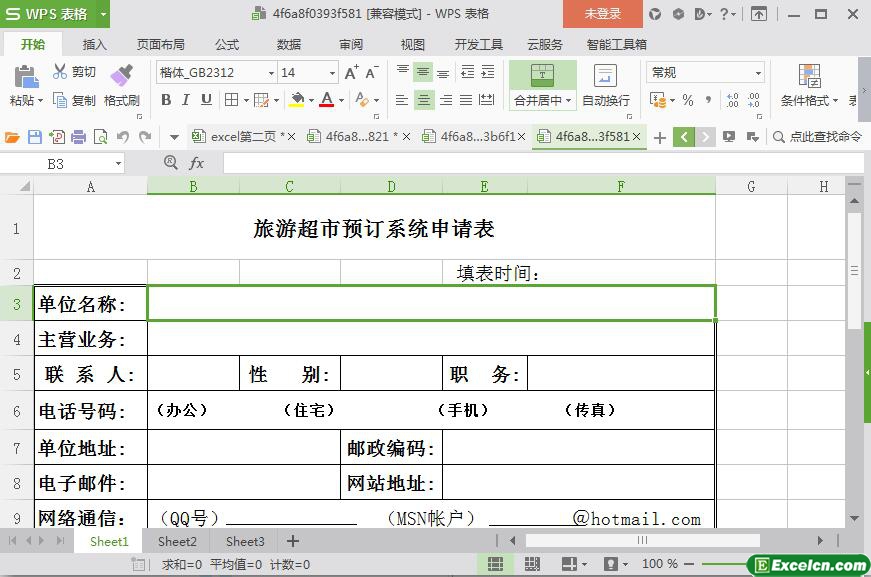Screen dimensions: 871x577
Task: Toggle Italic formatting
Action: [x=186, y=100]
